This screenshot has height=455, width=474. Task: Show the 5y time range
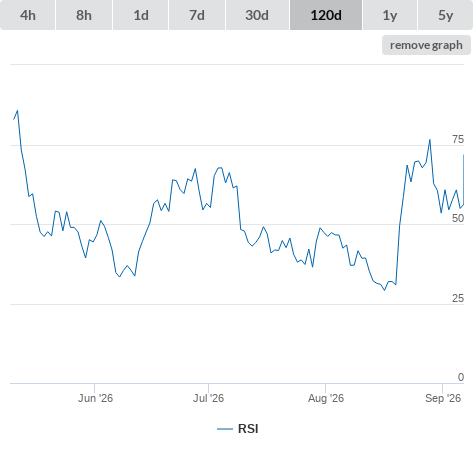[445, 15]
